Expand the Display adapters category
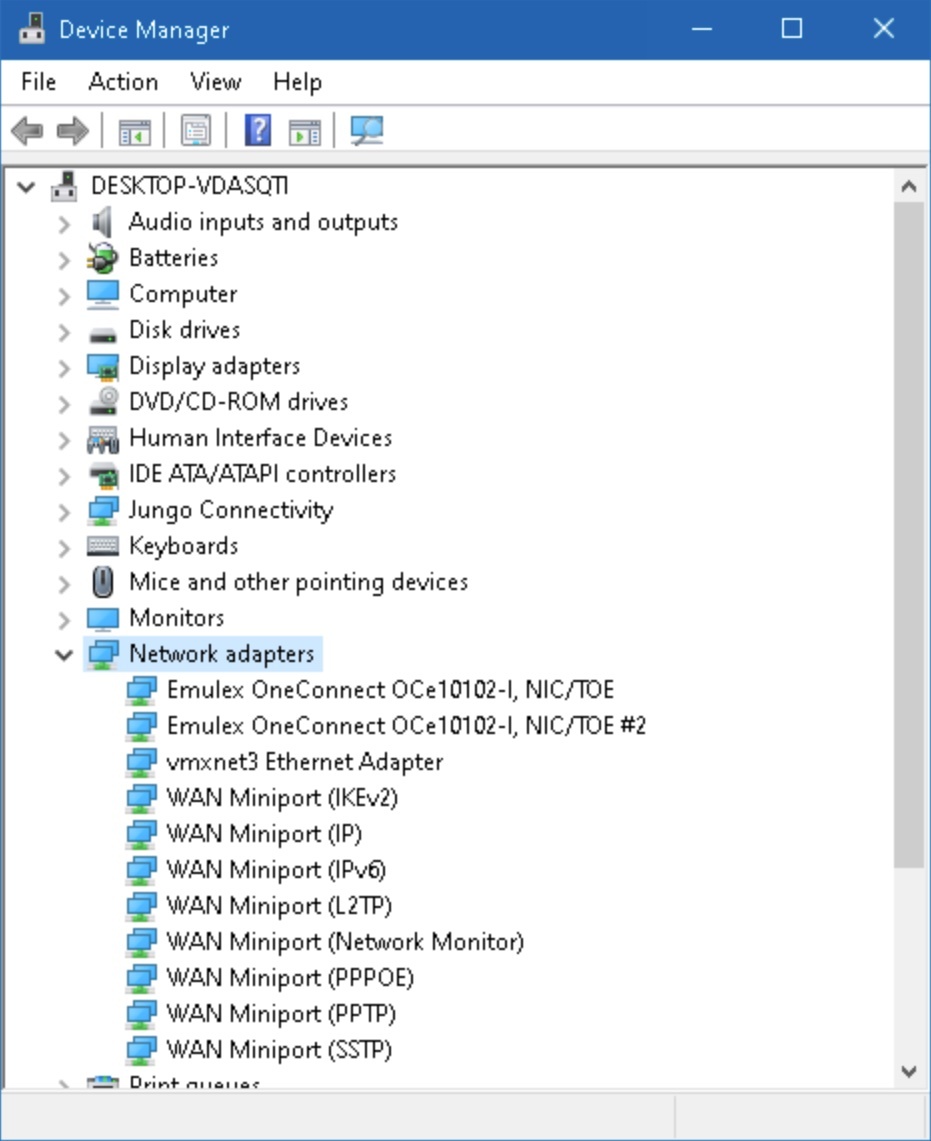Viewport: 931px width, 1141px height. coord(64,367)
